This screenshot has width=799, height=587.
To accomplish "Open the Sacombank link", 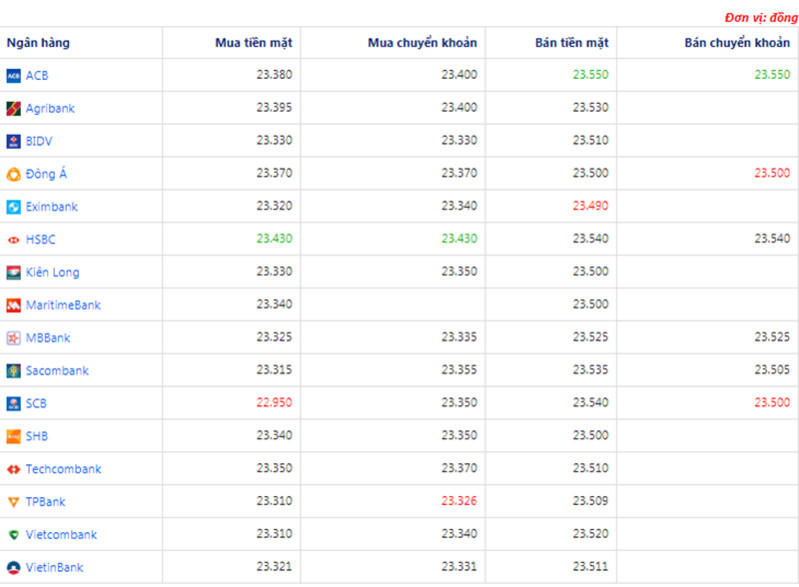I will [57, 371].
